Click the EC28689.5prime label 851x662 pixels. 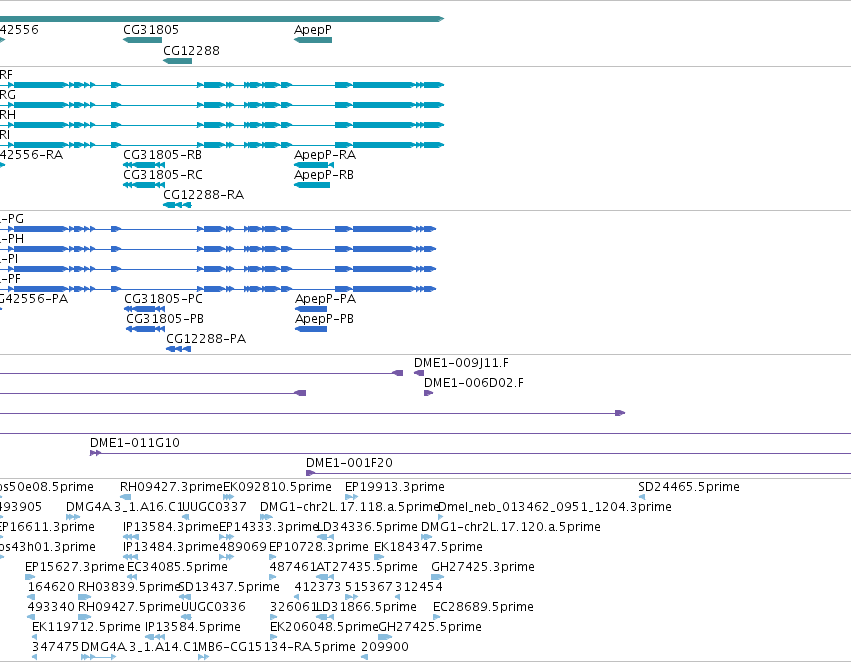click(484, 607)
